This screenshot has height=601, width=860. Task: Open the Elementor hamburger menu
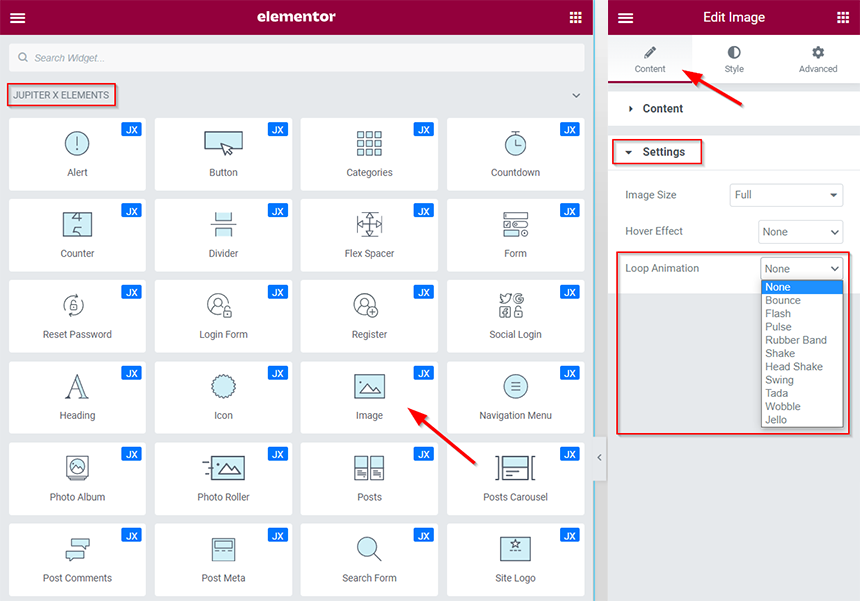pyautogui.click(x=18, y=18)
